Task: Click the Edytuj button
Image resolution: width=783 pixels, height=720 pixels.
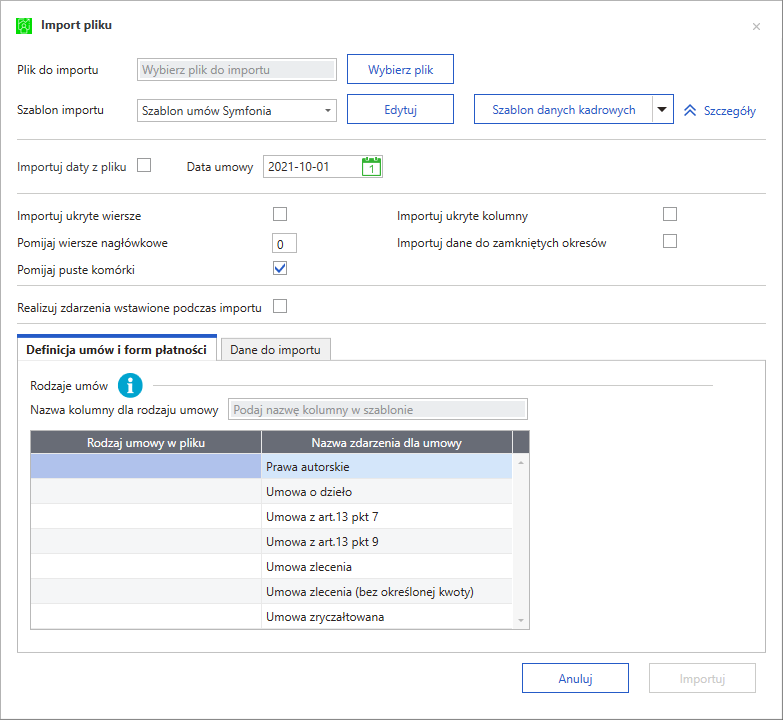Action: 400,110
